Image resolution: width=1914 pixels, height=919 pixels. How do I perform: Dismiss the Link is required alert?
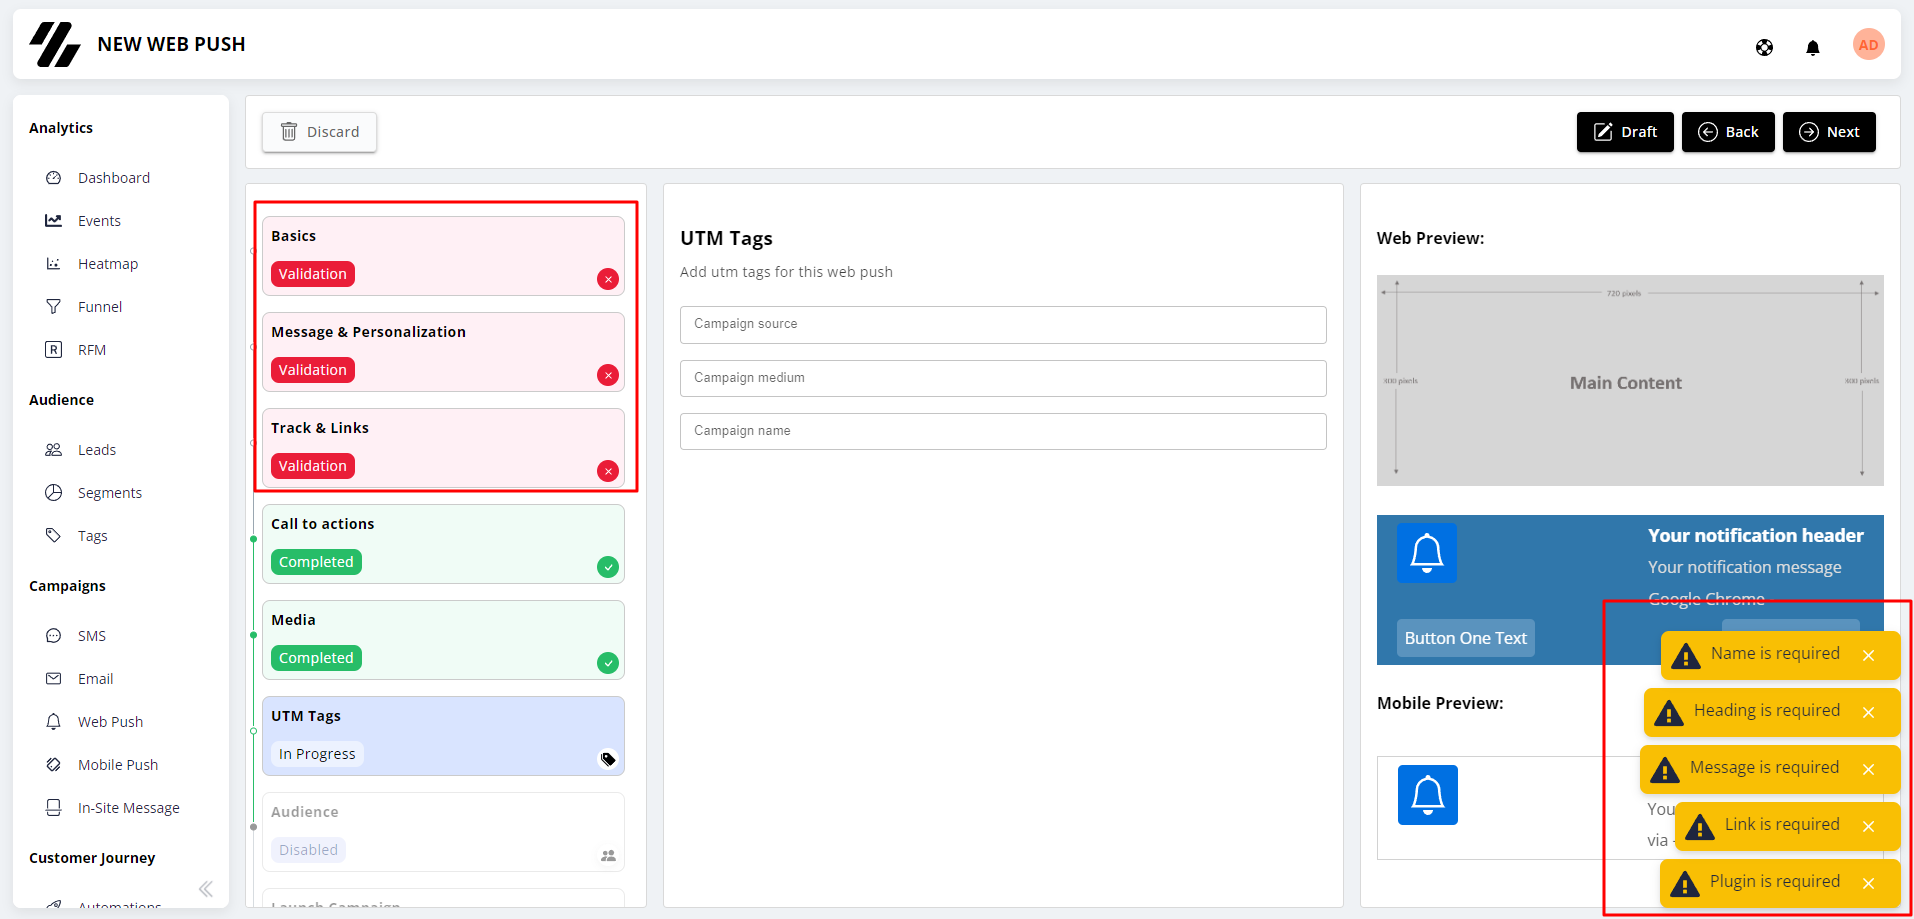(1868, 826)
